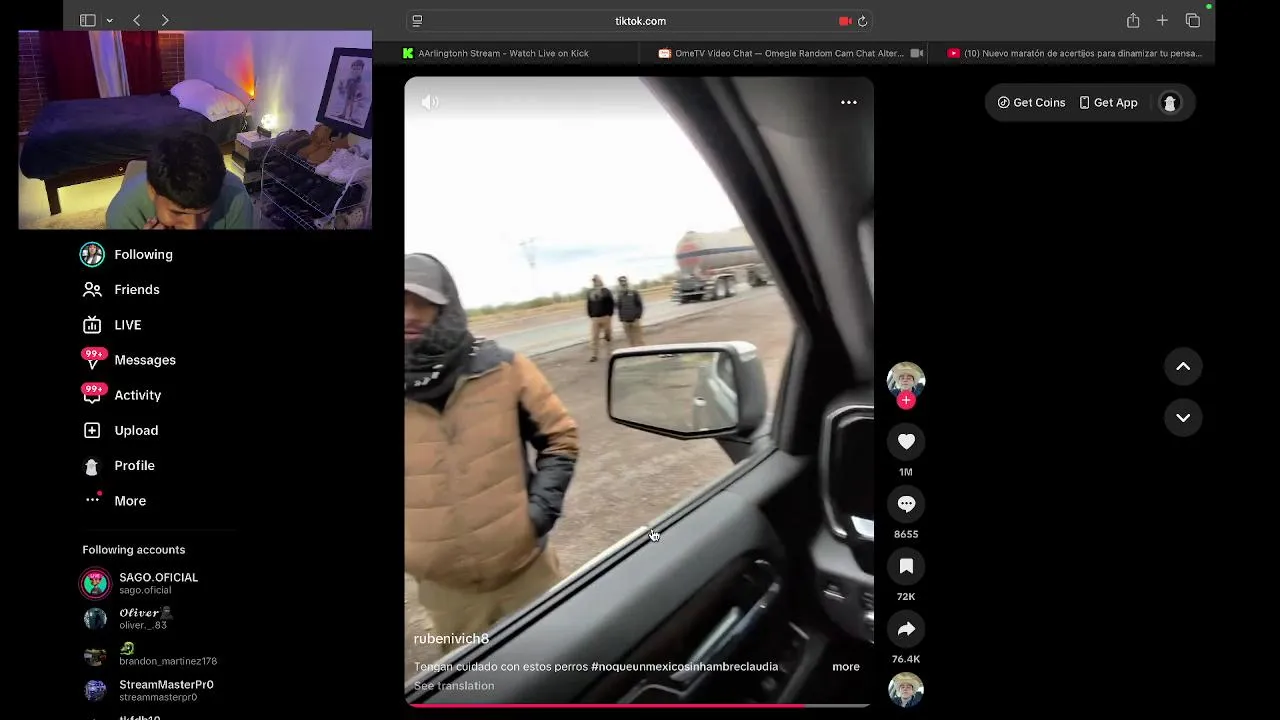The height and width of the screenshot is (720, 1280).
Task: Open brandon_martinez178 following account
Action: tap(150, 655)
